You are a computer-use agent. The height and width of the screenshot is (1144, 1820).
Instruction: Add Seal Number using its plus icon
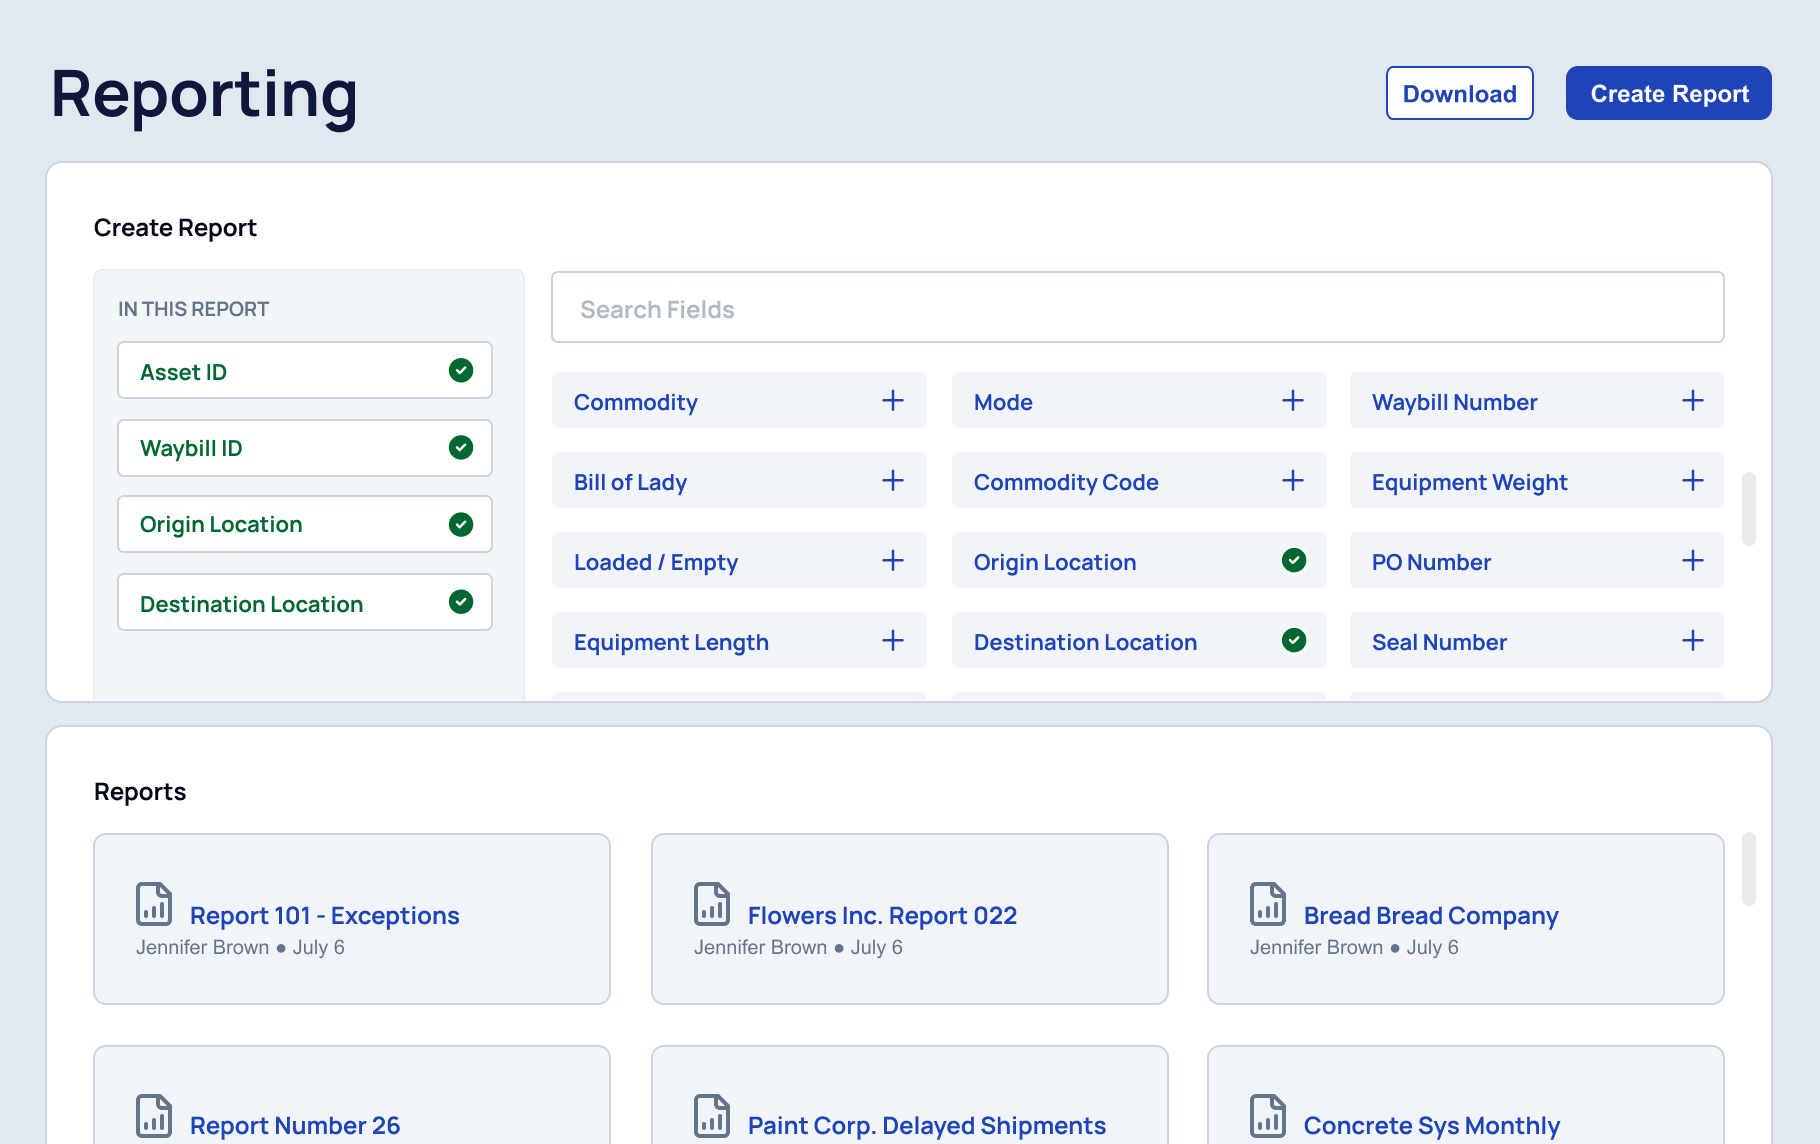pos(1693,641)
